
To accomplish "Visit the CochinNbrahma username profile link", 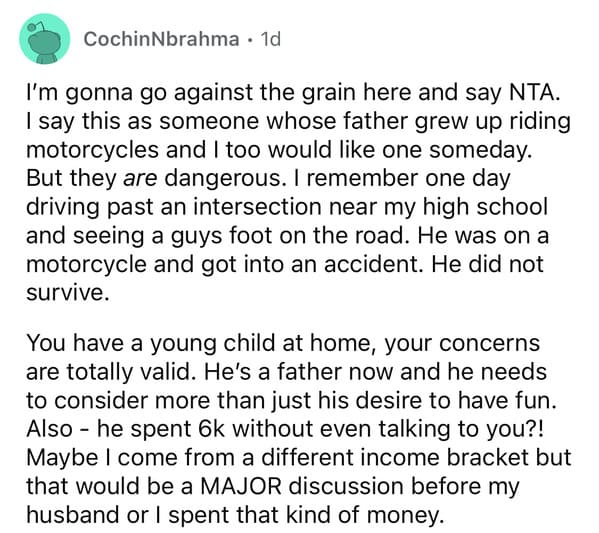I will point(162,39).
